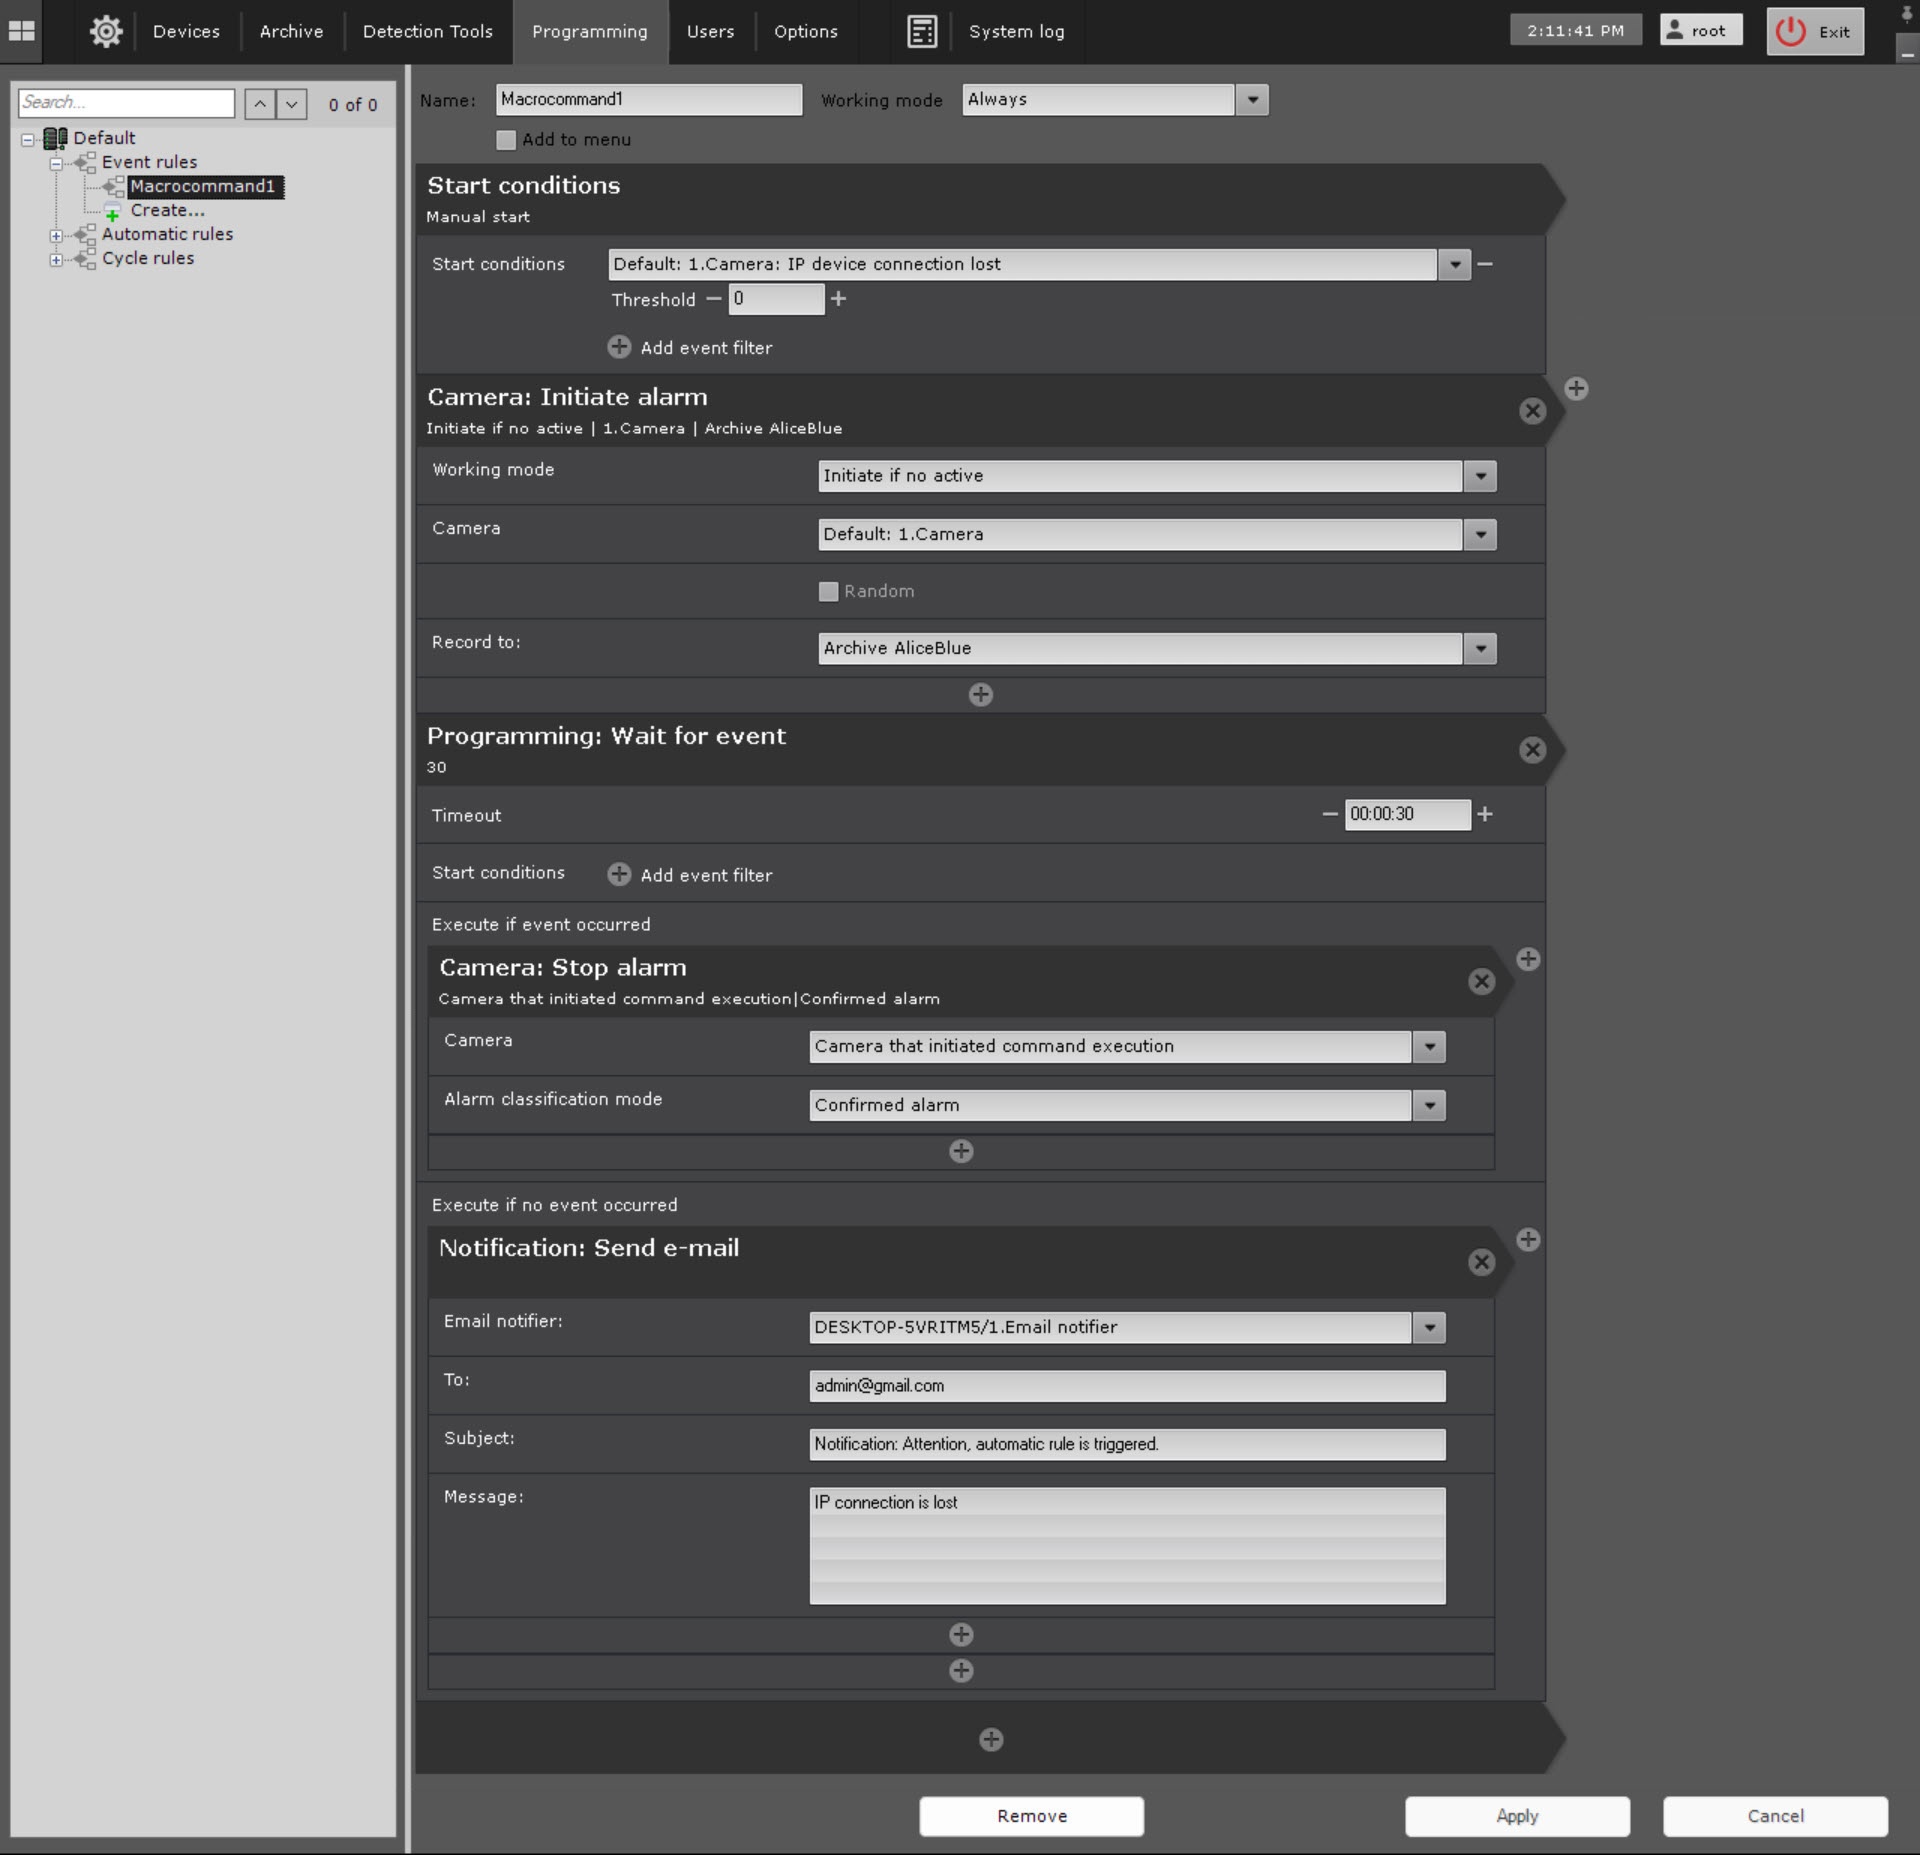Screen dimensions: 1920x1855
Task: Expand the Record to archive dropdown
Action: click(1480, 648)
